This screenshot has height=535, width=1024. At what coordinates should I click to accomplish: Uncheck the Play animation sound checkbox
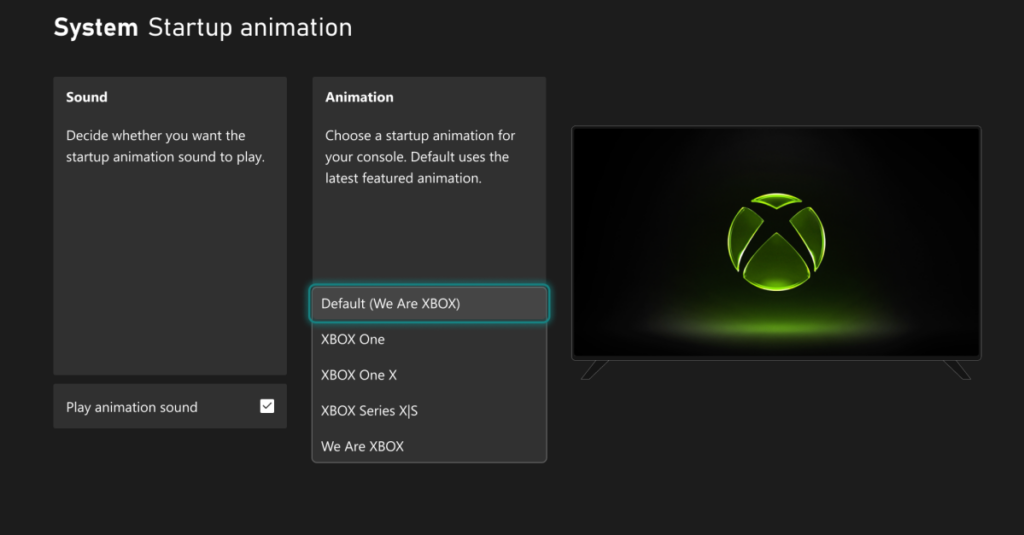(267, 406)
